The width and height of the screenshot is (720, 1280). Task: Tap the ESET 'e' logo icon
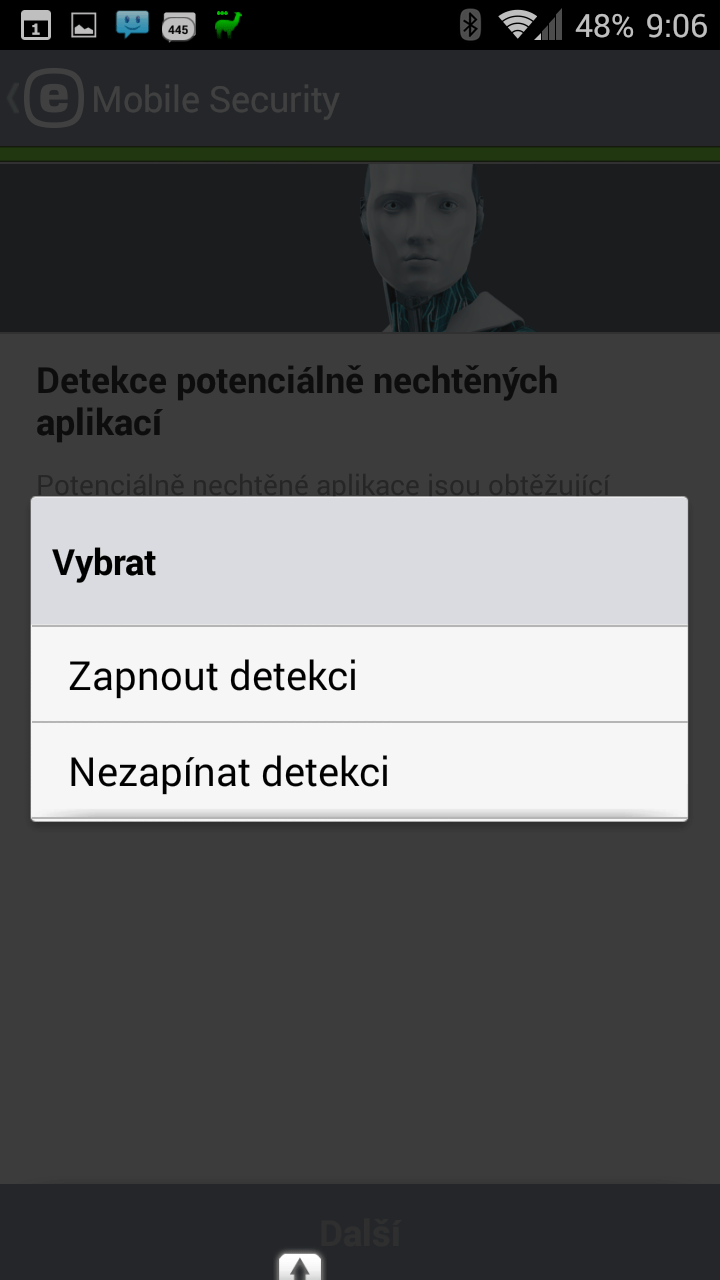coord(55,100)
